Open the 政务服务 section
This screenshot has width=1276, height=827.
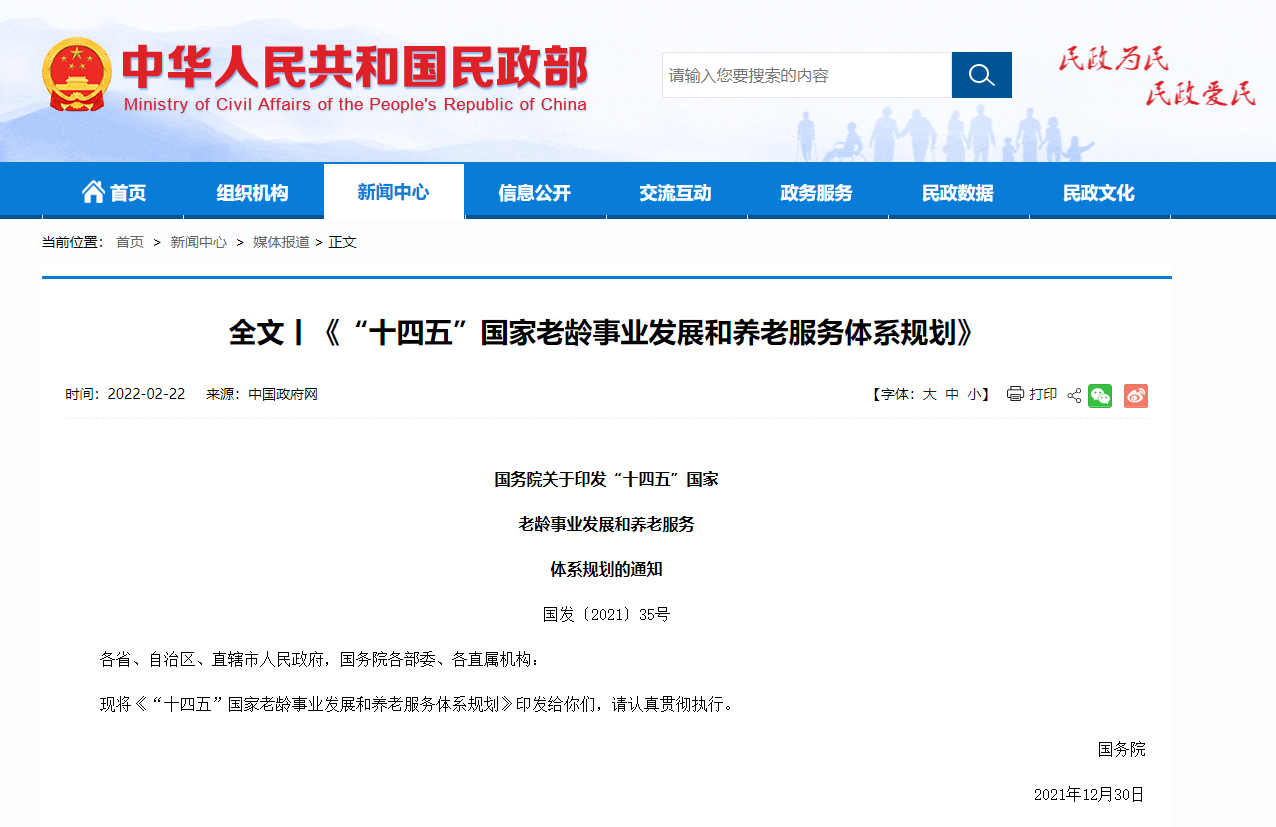click(x=817, y=190)
